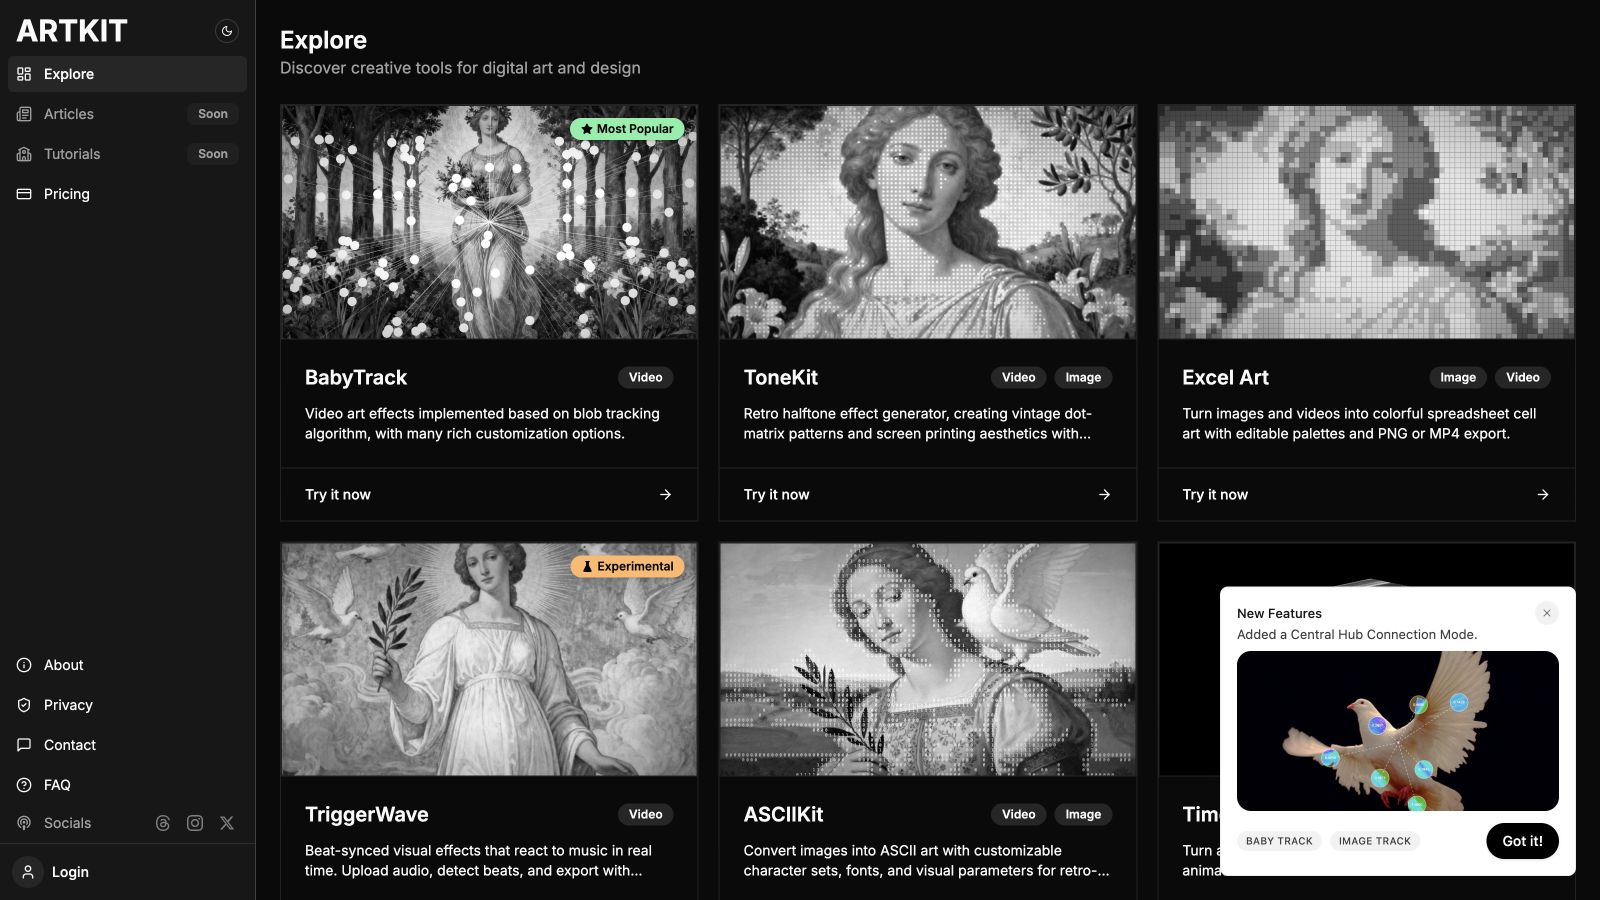The width and height of the screenshot is (1600, 900).
Task: Open the BabyTrack preview thumbnail
Action: pos(489,222)
